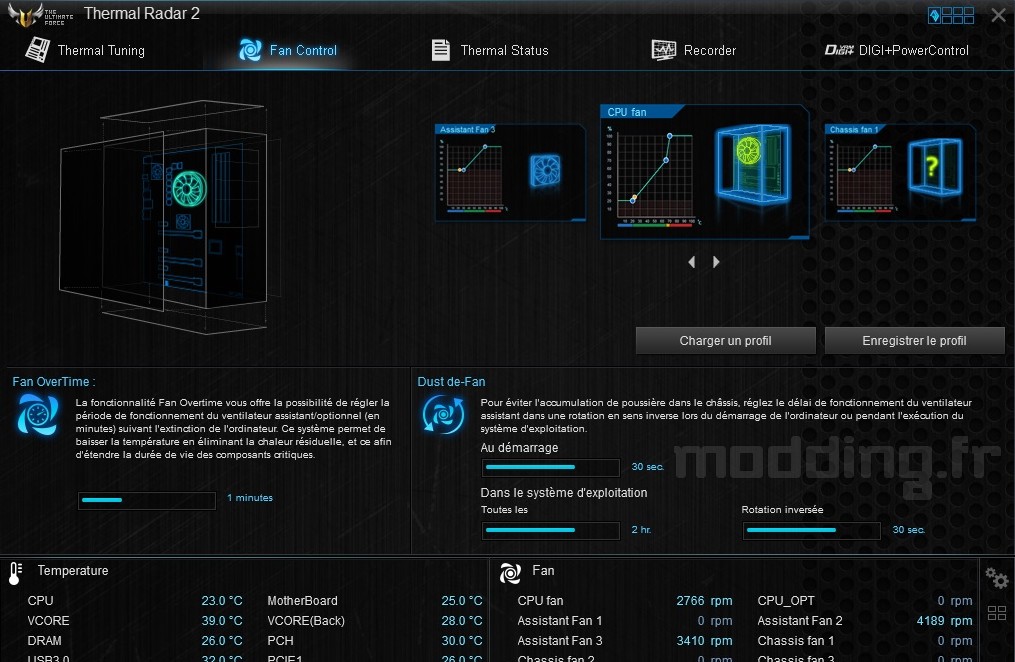The image size is (1015, 662).
Task: Click the Recorder monitor icon
Action: pyautogui.click(x=664, y=50)
